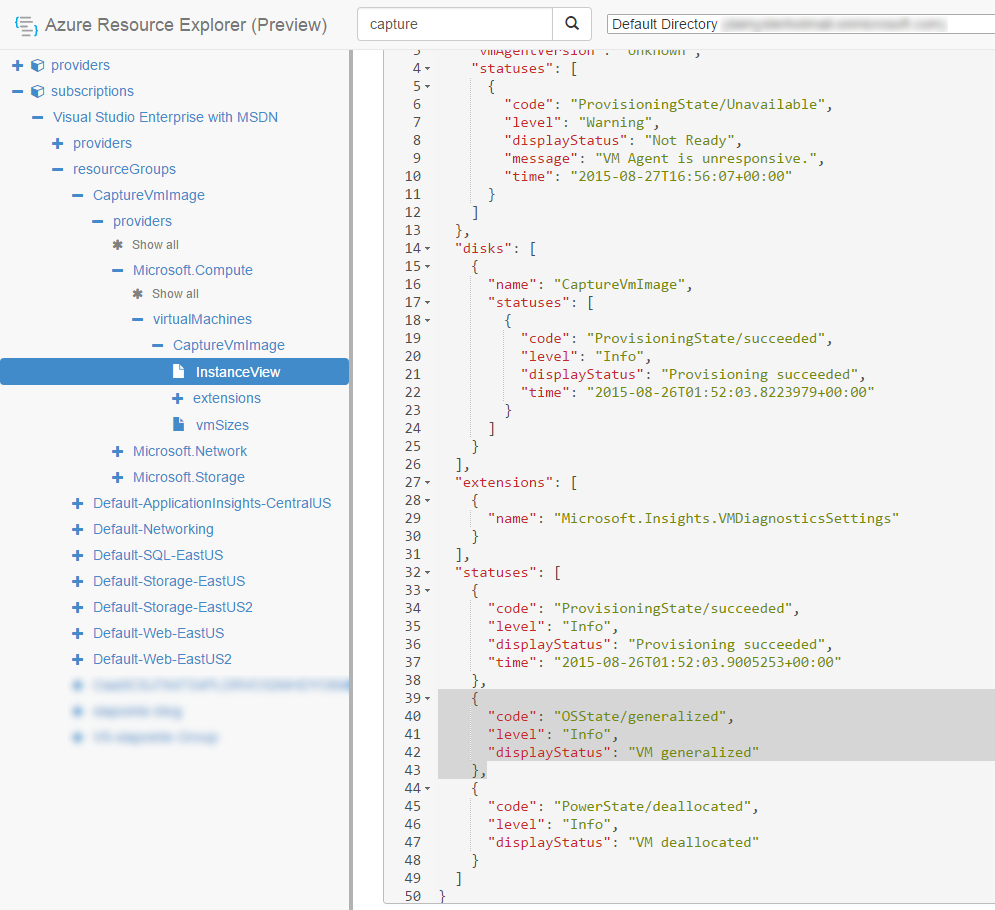Fold the disks array at line 14
The width and height of the screenshot is (995, 910).
(428, 249)
